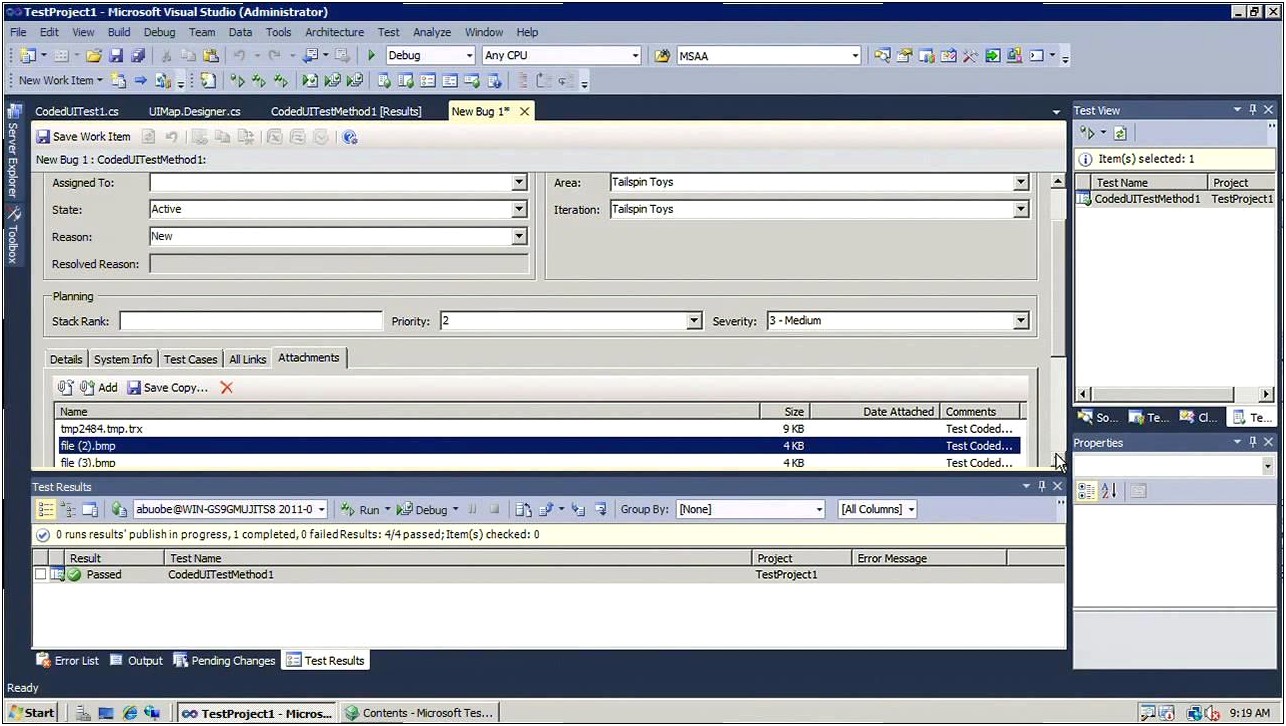Click Save Copy of the attachment
This screenshot has width=1286, height=726.
(167, 387)
